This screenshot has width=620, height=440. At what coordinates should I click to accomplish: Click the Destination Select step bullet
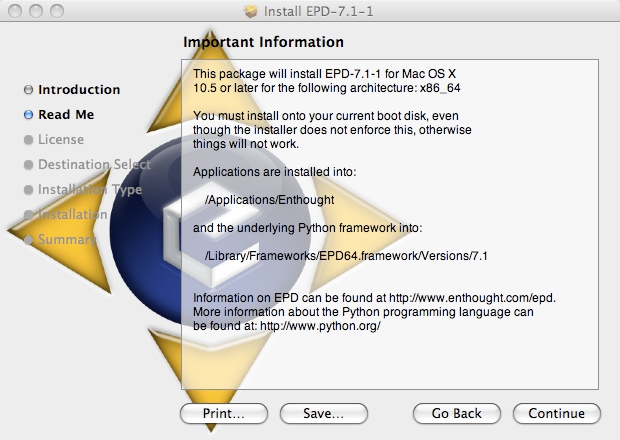point(28,164)
